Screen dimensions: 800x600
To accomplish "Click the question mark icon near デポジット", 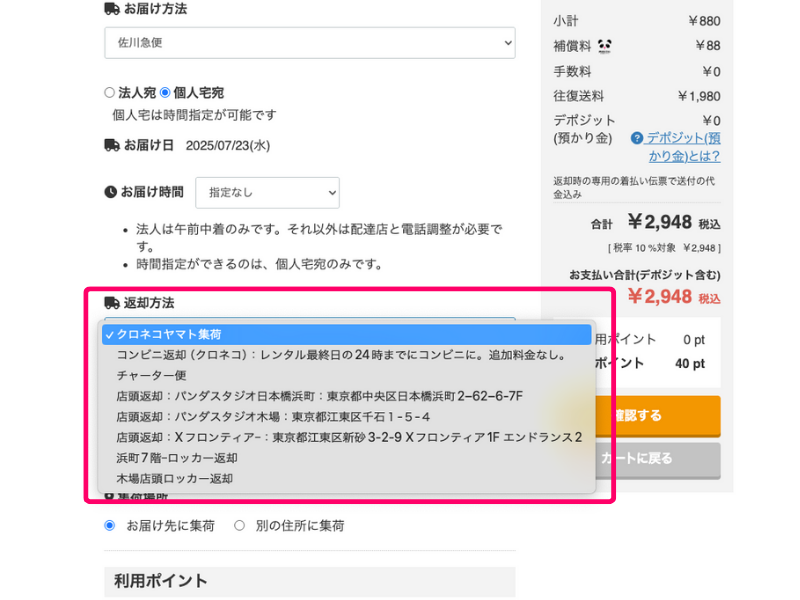I will tap(636, 138).
